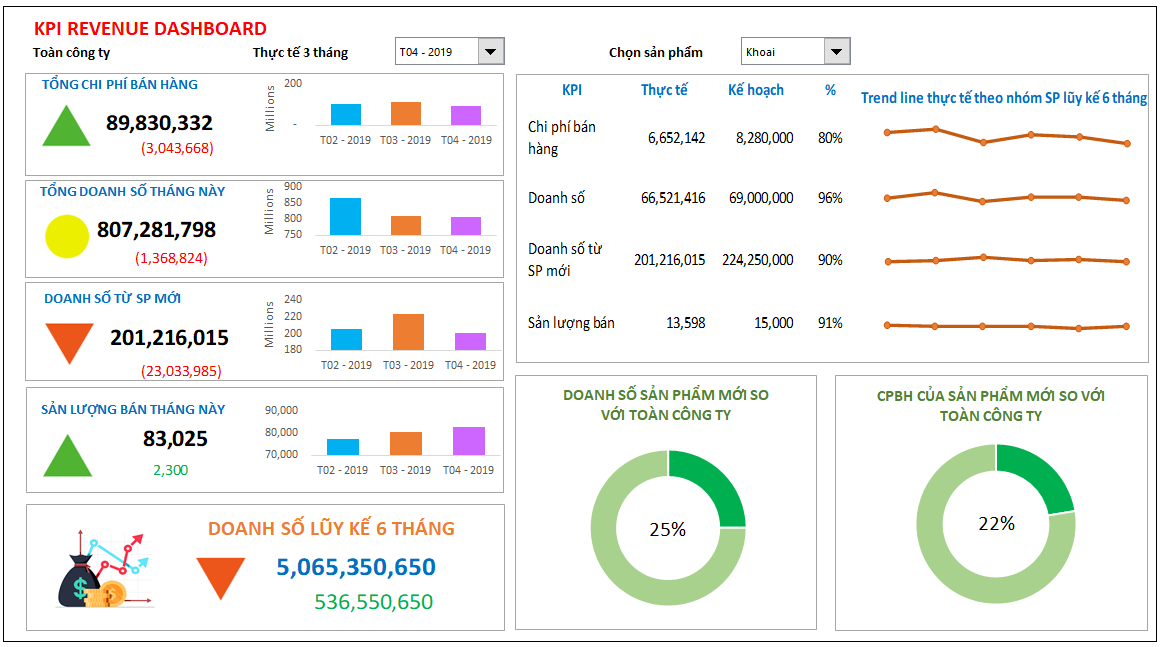Click orange down triangle beside 5,065,350,650

[221, 578]
